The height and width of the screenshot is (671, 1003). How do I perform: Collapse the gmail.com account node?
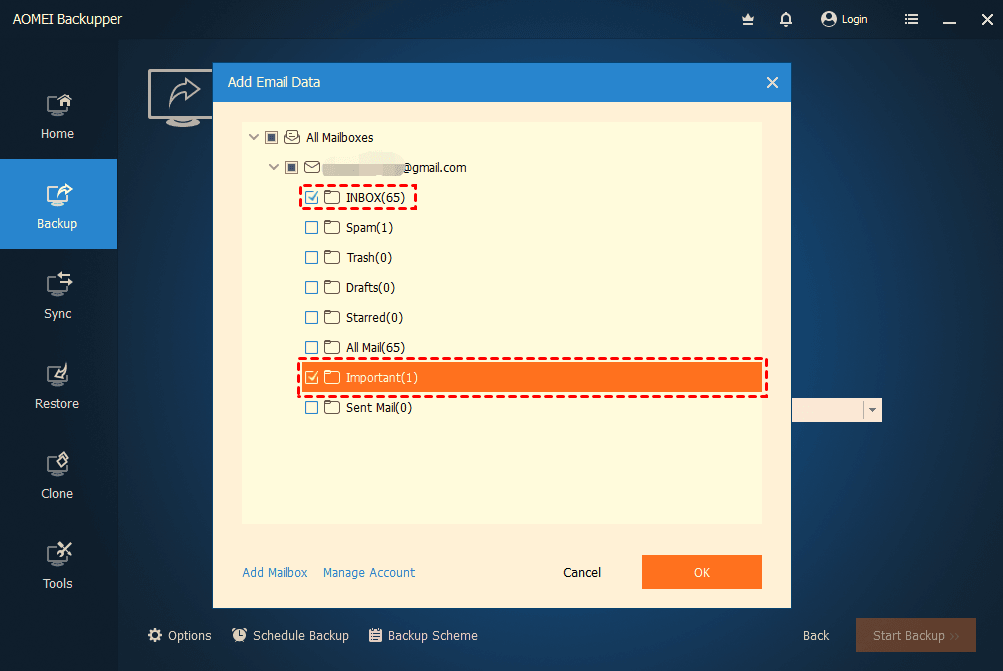click(x=274, y=167)
